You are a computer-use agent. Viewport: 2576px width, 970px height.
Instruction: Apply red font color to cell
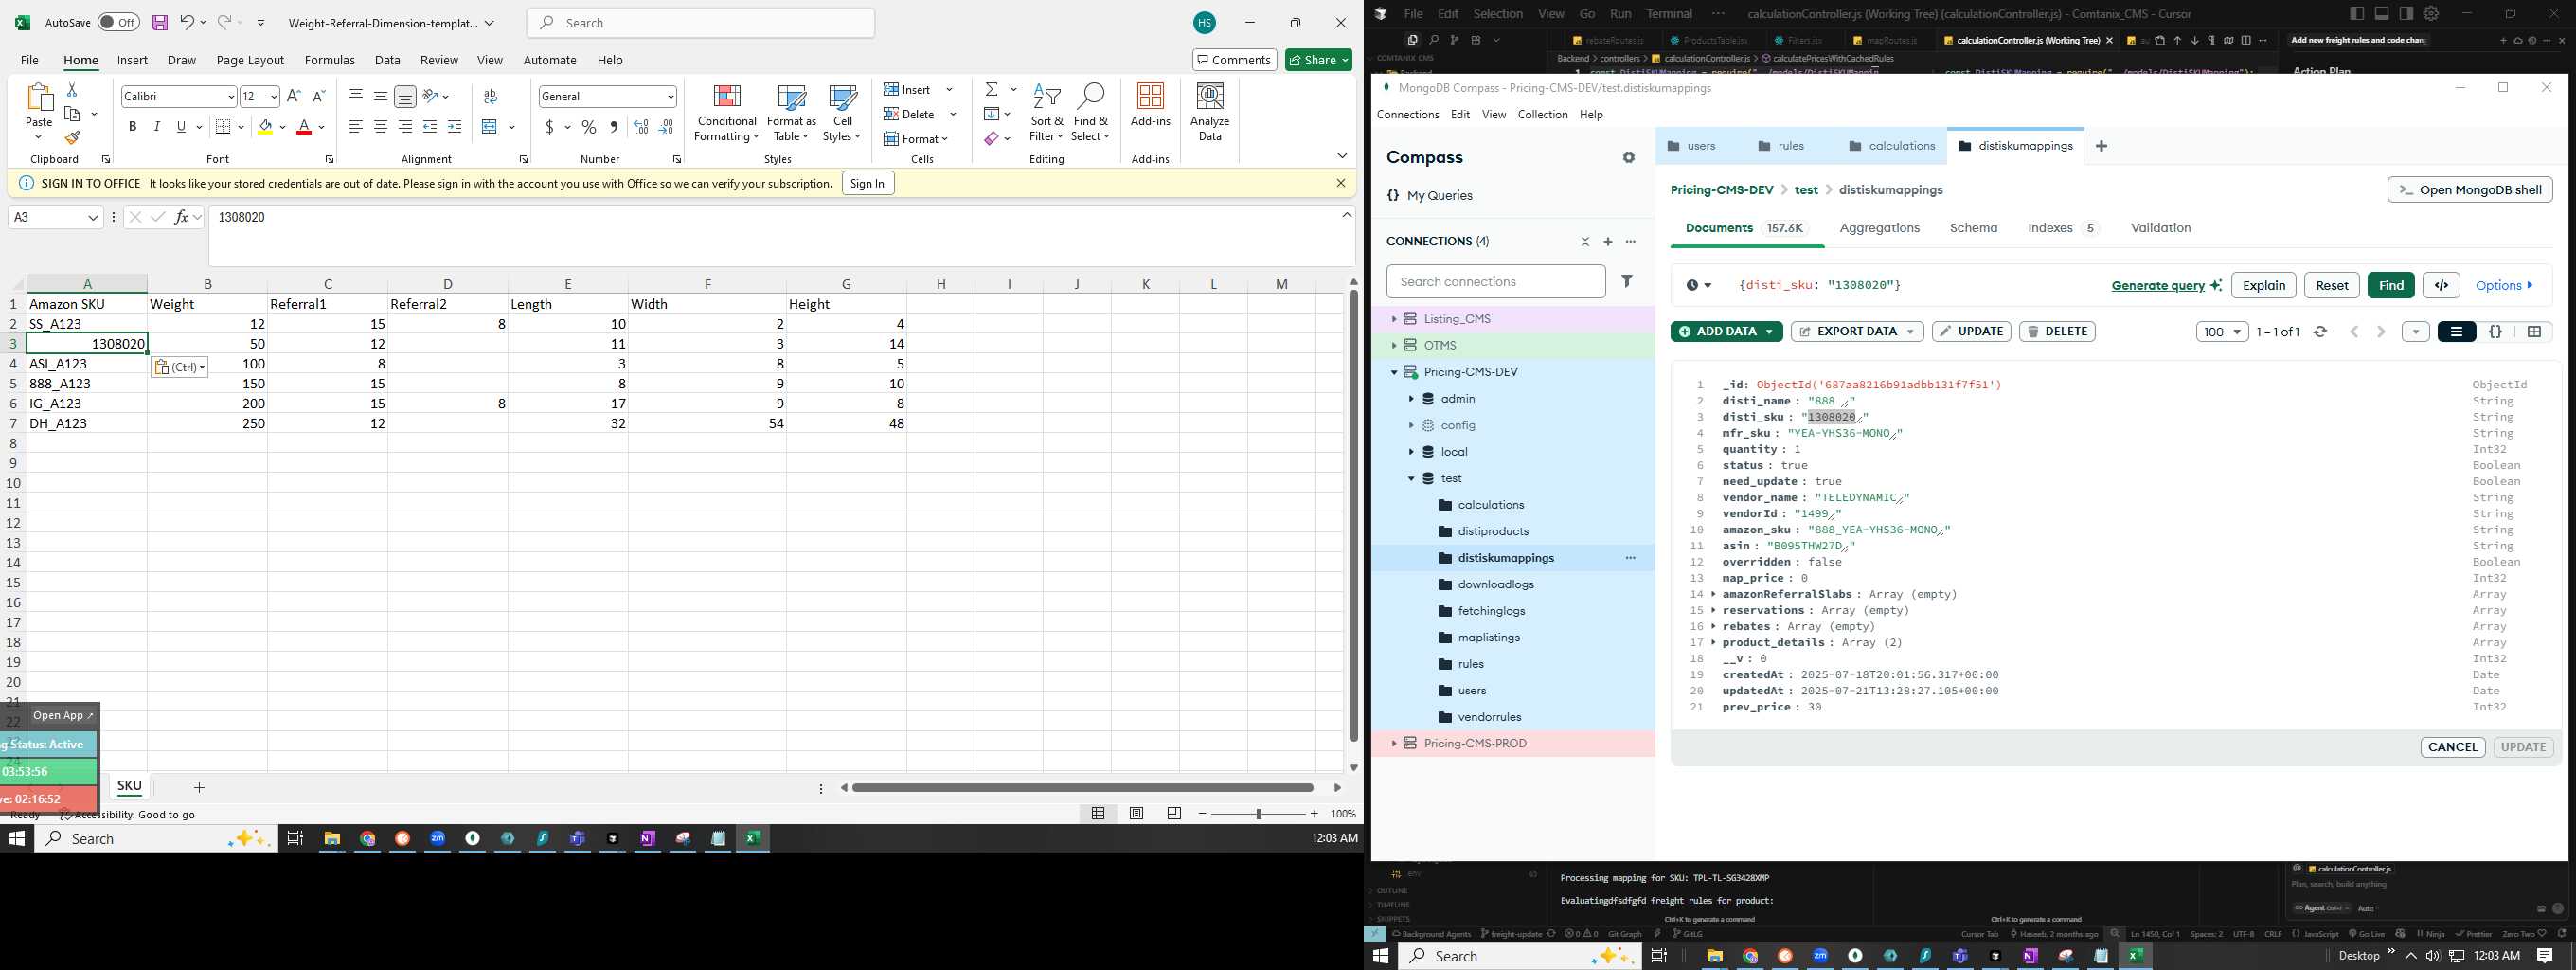pyautogui.click(x=304, y=127)
